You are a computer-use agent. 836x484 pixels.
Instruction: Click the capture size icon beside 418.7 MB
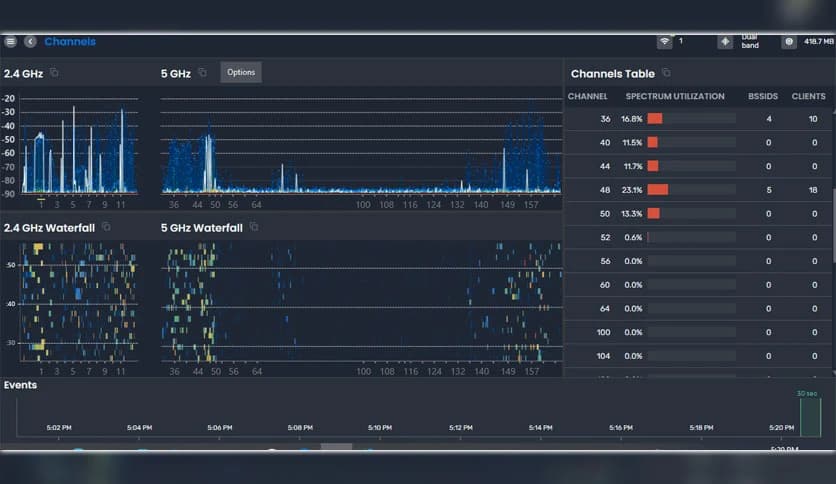pyautogui.click(x=789, y=42)
